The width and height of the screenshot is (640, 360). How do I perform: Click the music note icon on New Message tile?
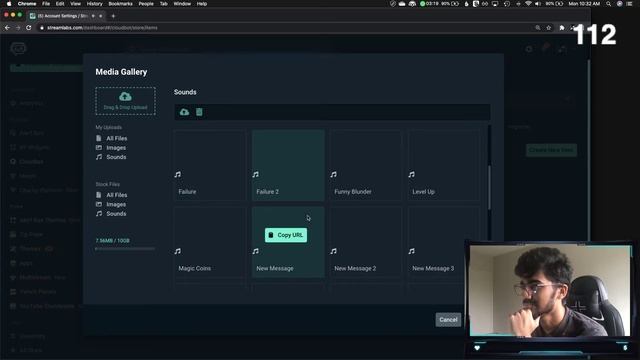pos(256,251)
